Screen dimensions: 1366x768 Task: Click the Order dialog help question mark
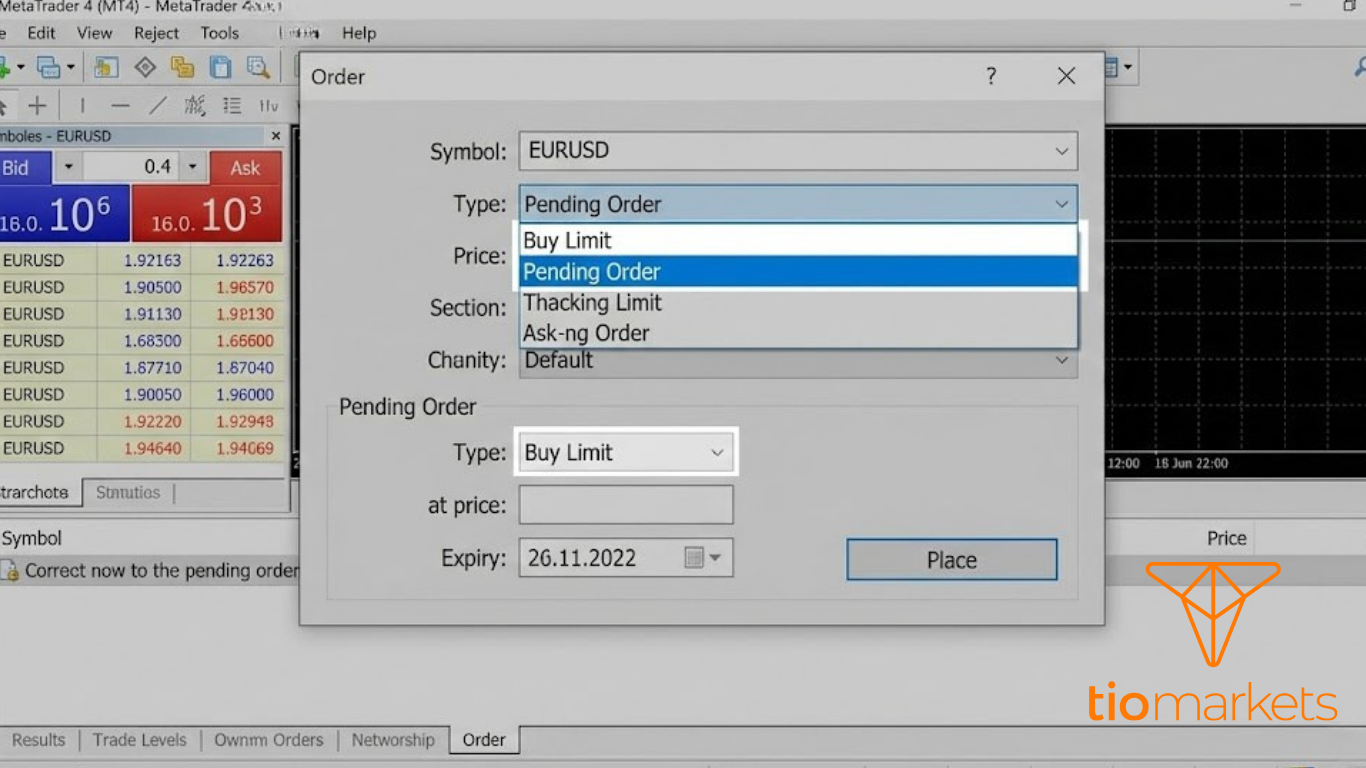991,76
